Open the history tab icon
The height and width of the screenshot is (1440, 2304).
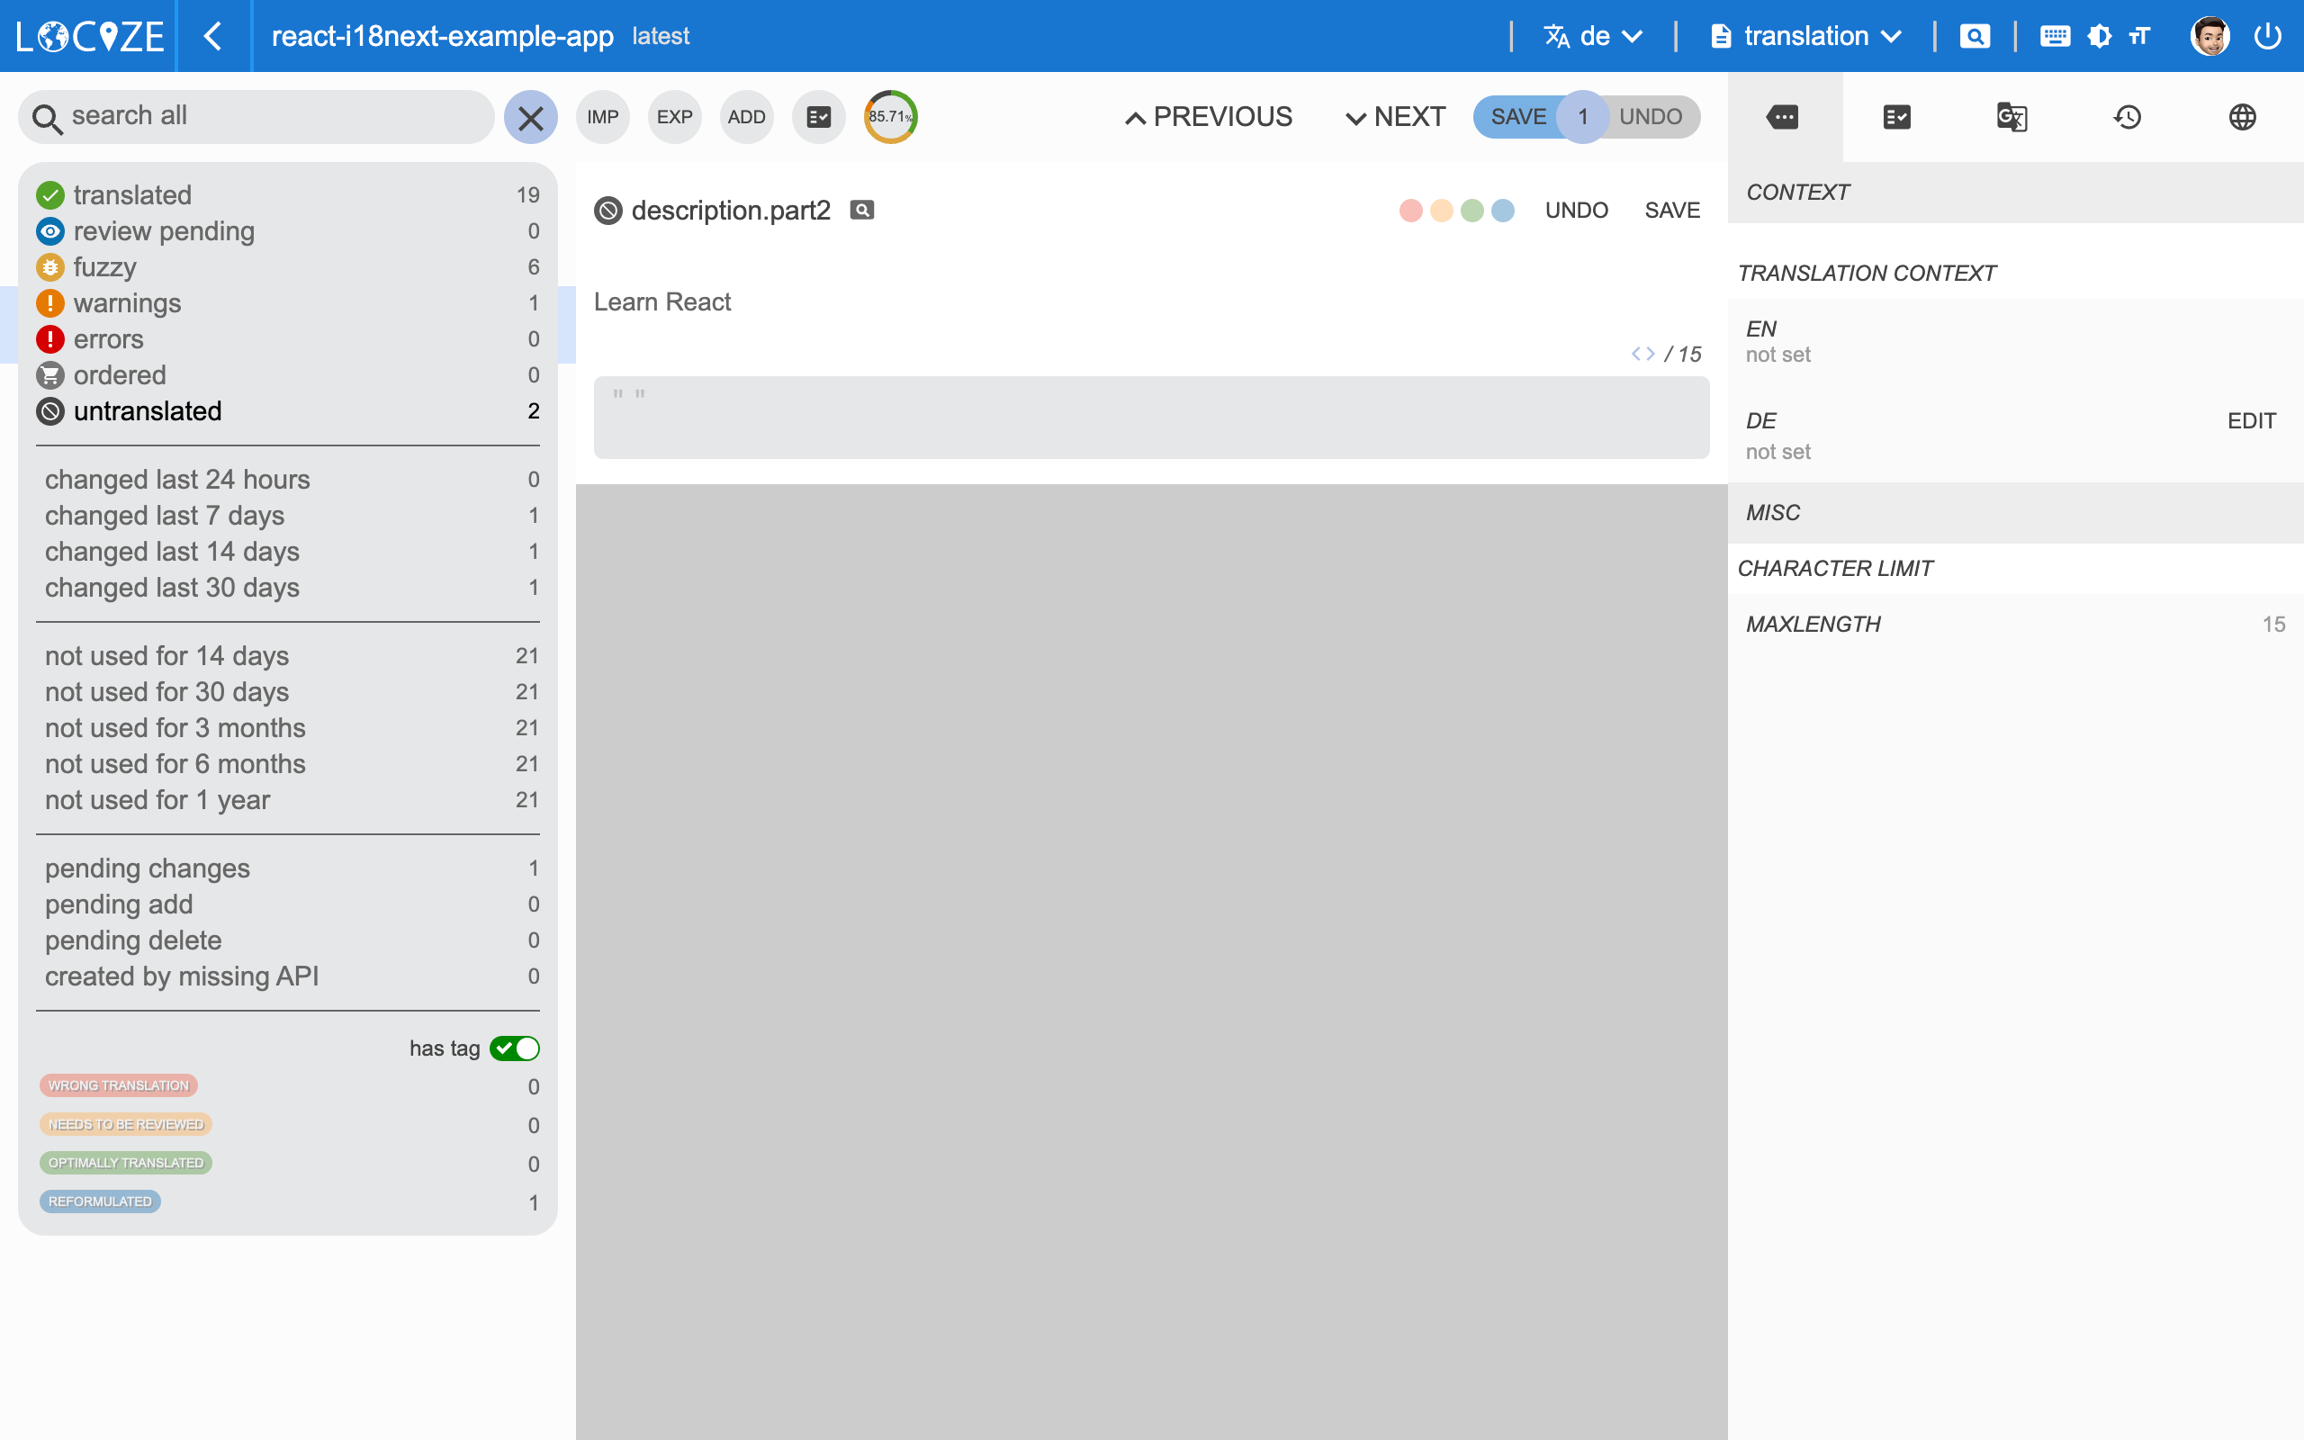point(2127,117)
